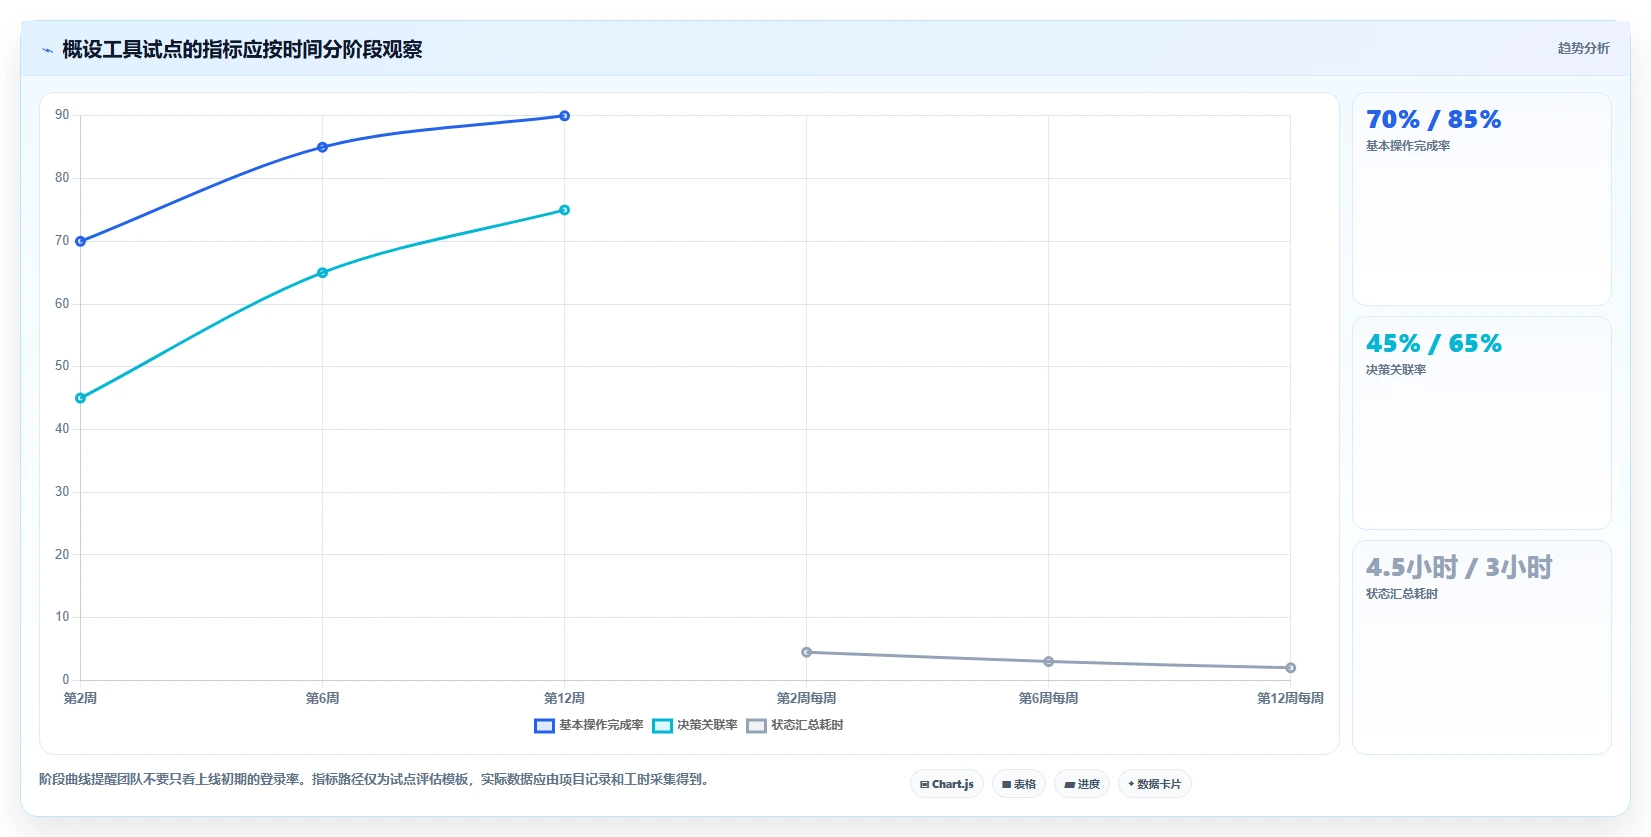Click the trend icon beside the title
The image size is (1651, 837).
(x=47, y=50)
